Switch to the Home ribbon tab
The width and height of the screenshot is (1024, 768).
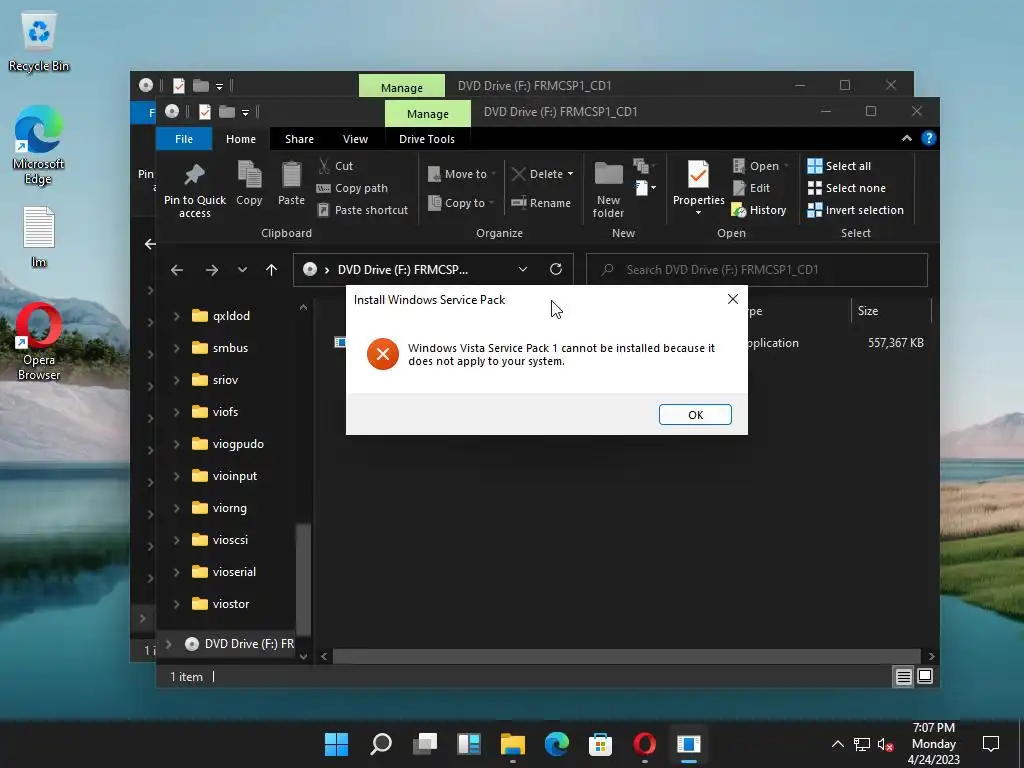coord(241,139)
